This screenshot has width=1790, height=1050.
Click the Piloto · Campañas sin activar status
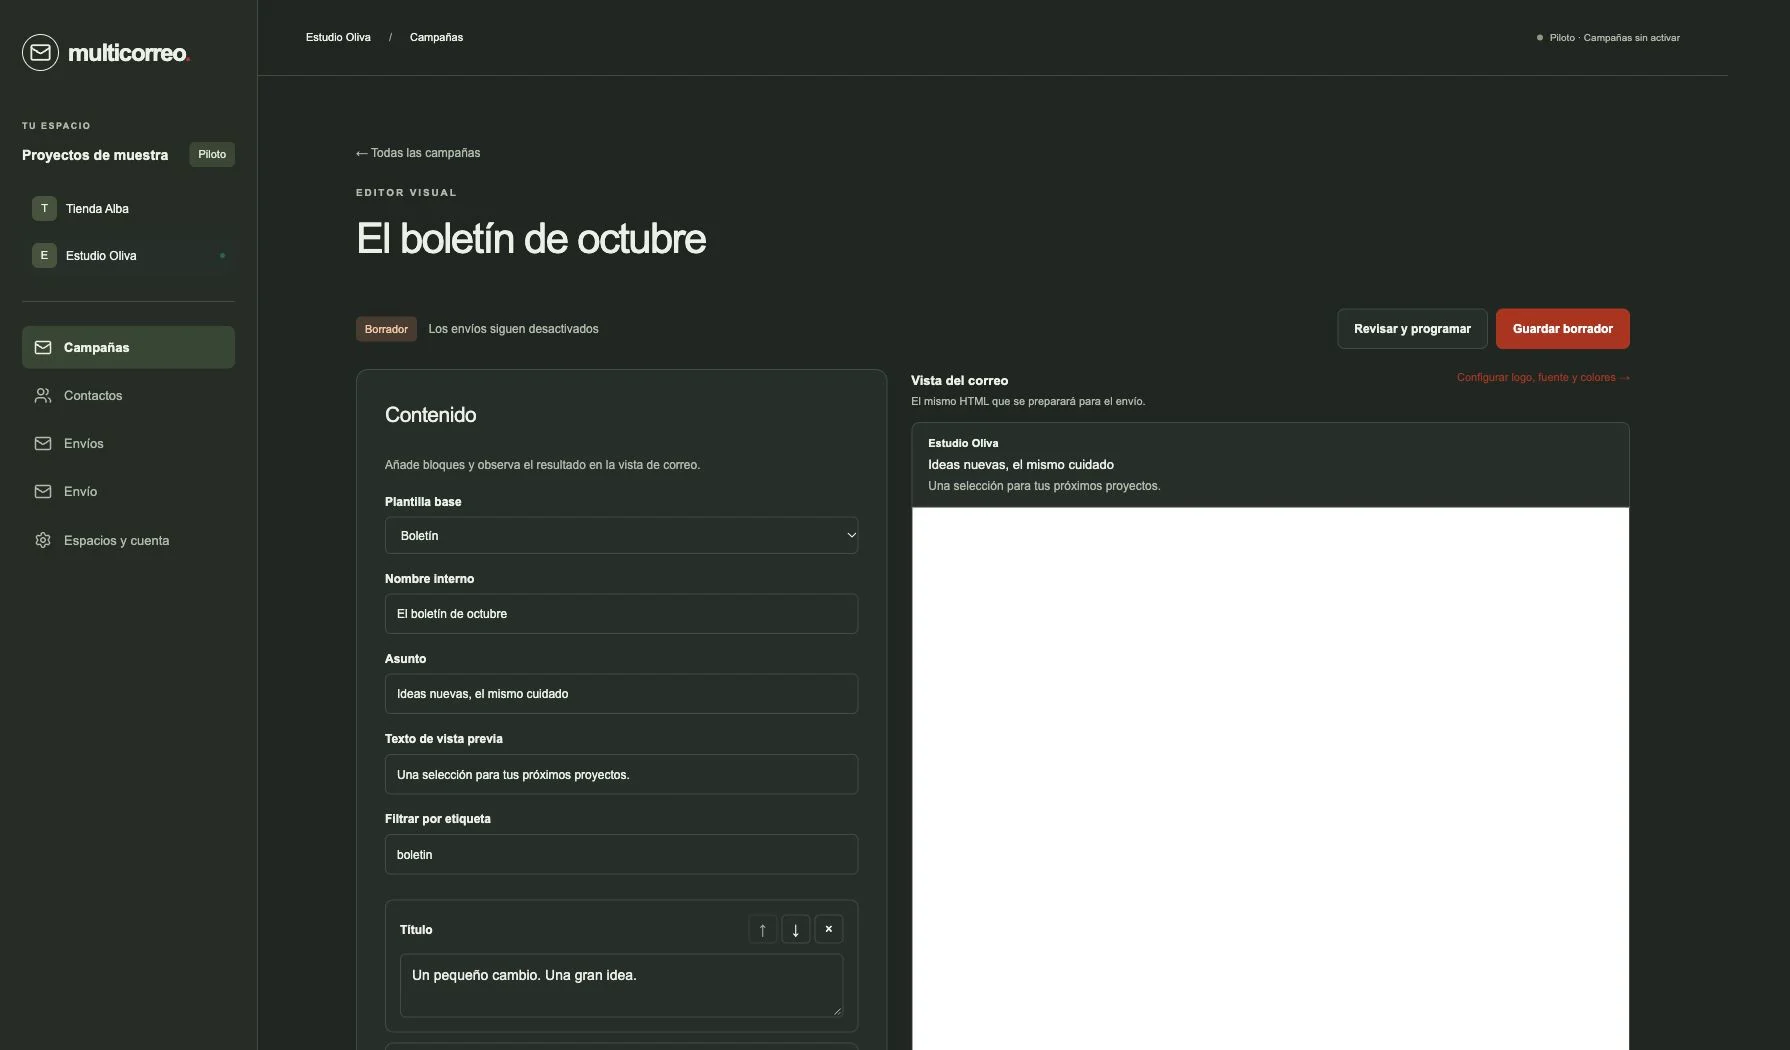[x=1608, y=38]
